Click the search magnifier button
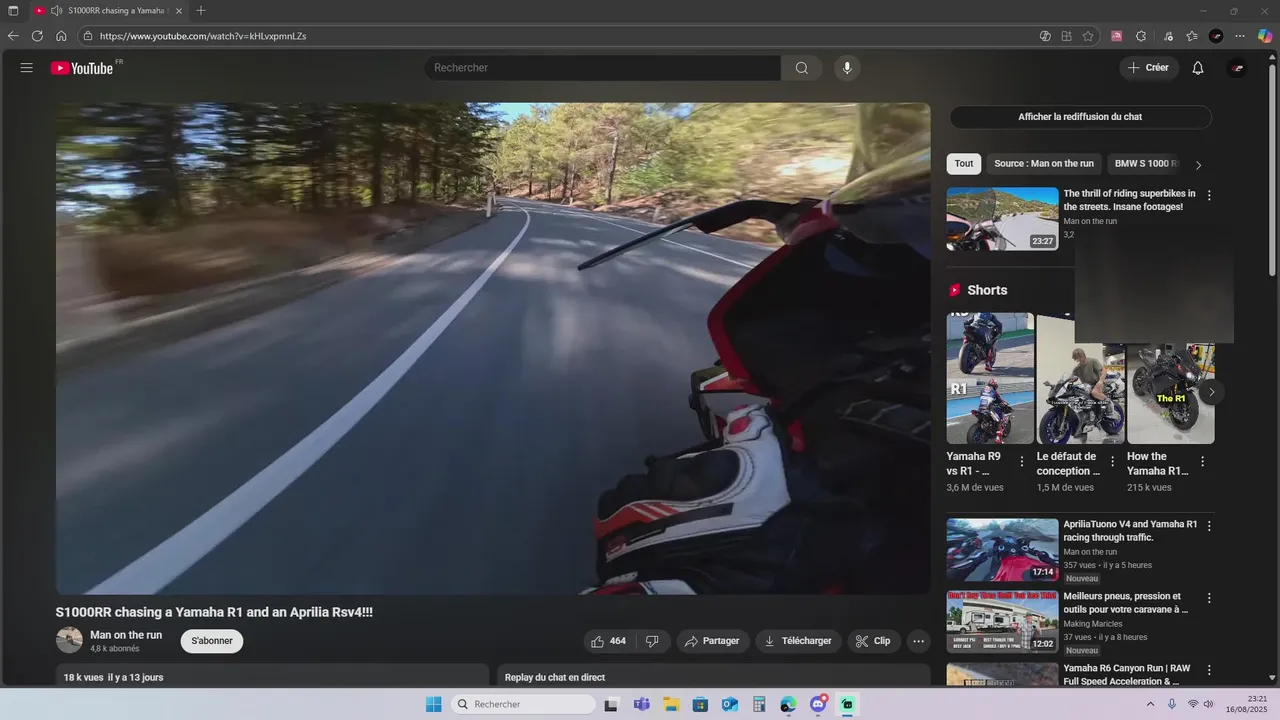The height and width of the screenshot is (720, 1280). tap(802, 68)
